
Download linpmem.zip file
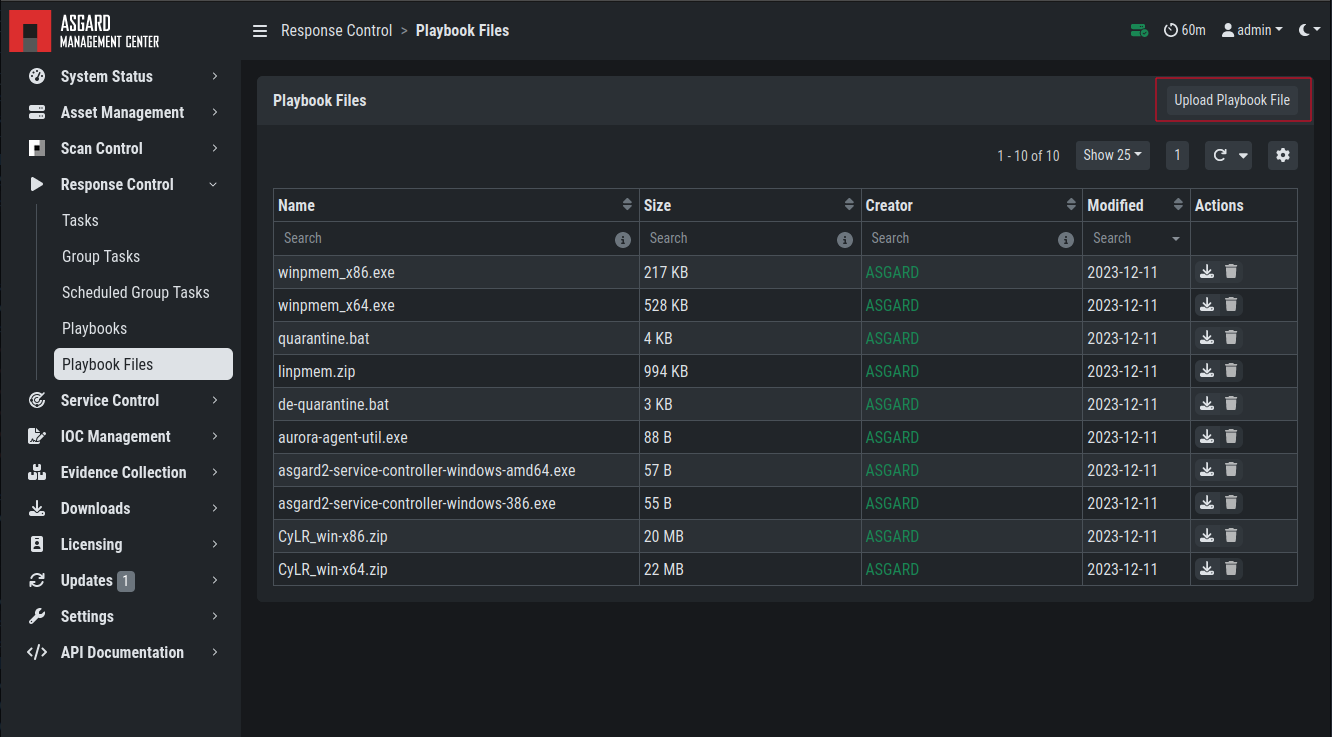pyautogui.click(x=1207, y=371)
